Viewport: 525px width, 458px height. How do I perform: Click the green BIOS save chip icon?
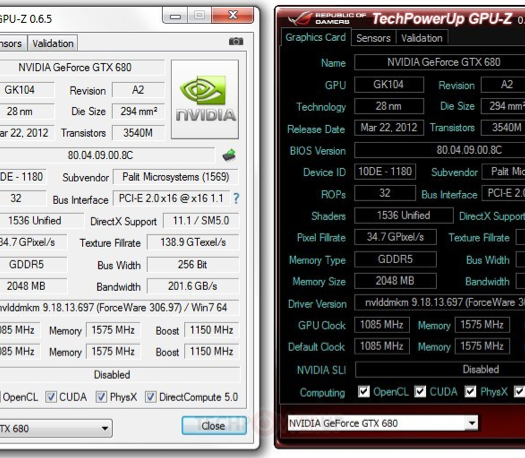pos(229,155)
